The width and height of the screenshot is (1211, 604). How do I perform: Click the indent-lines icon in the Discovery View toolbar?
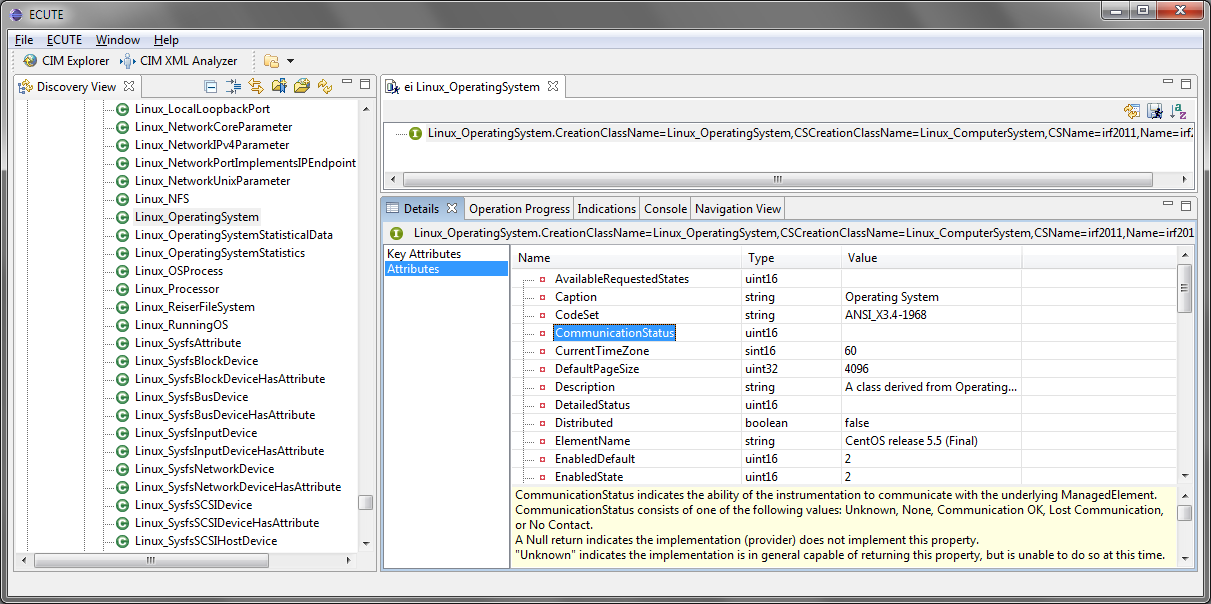click(234, 87)
